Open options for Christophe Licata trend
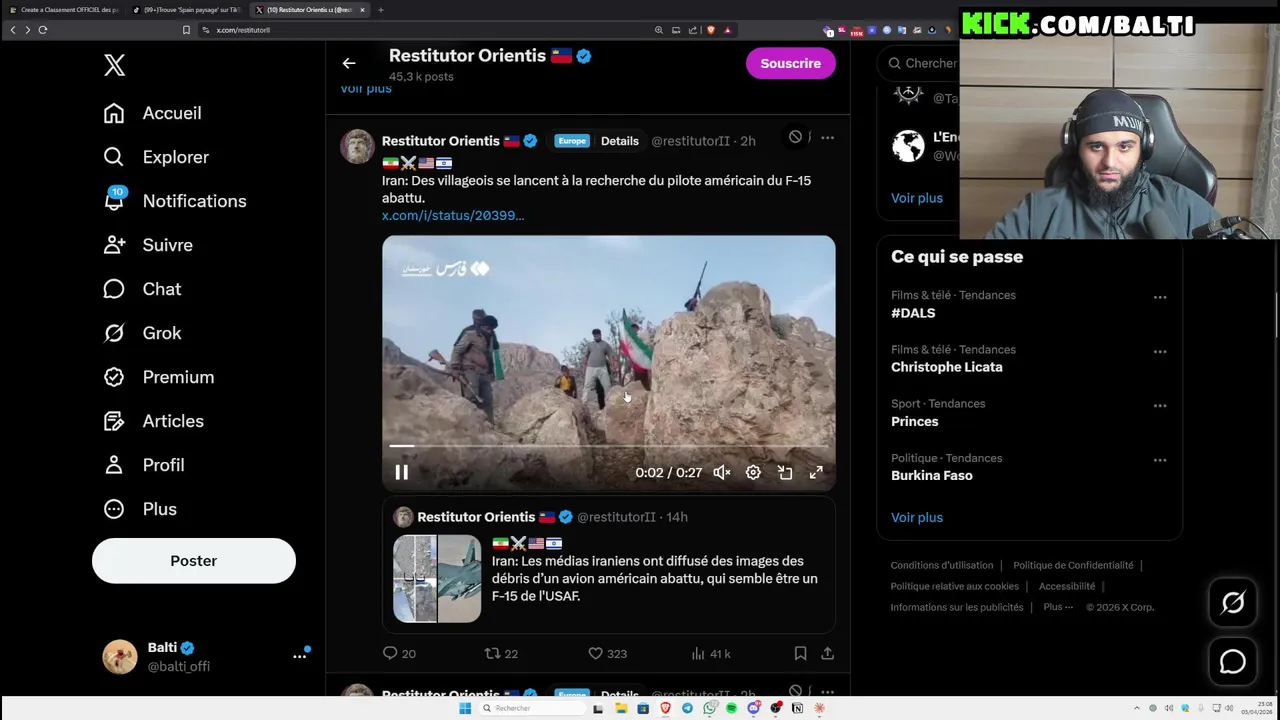The height and width of the screenshot is (720, 1280). pyautogui.click(x=1160, y=351)
